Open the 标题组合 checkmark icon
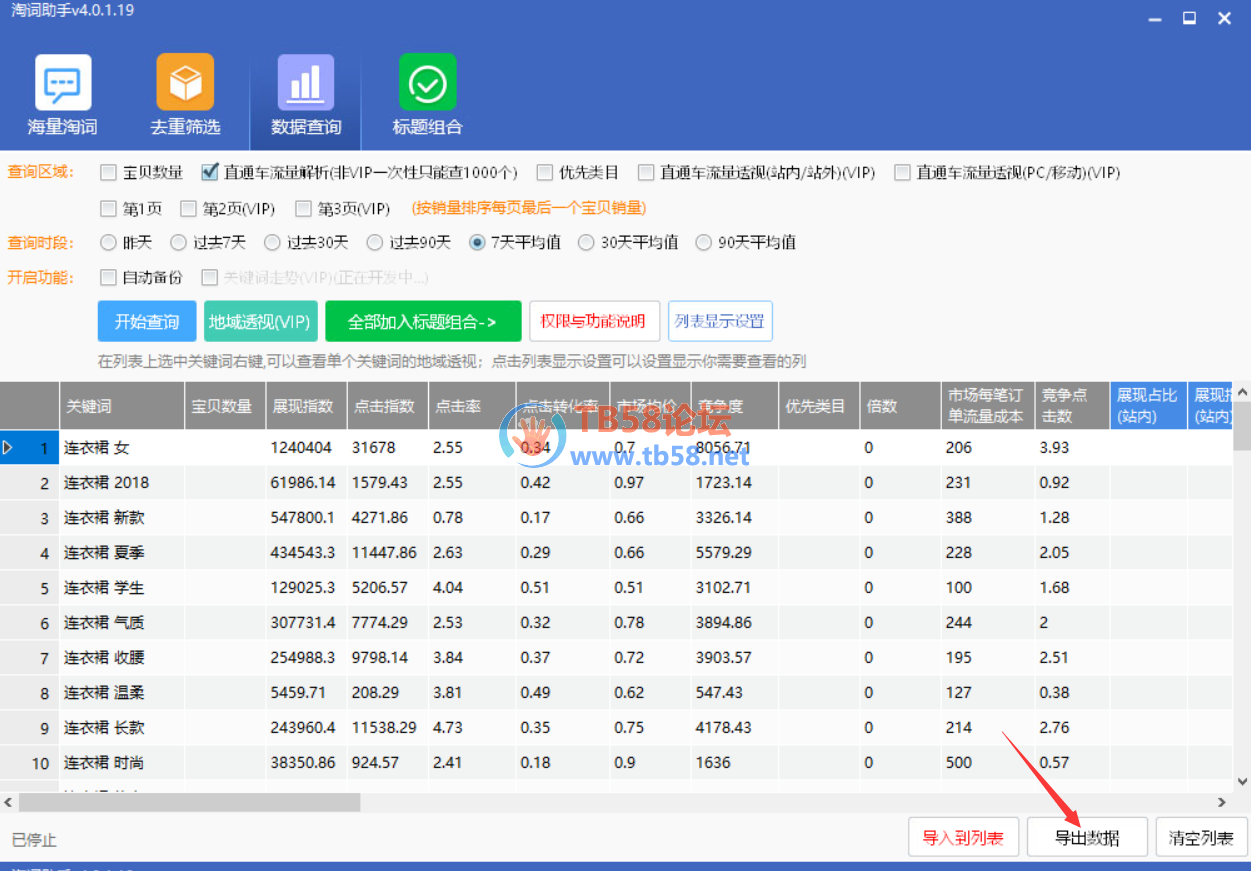The width and height of the screenshot is (1251, 871). 428,82
